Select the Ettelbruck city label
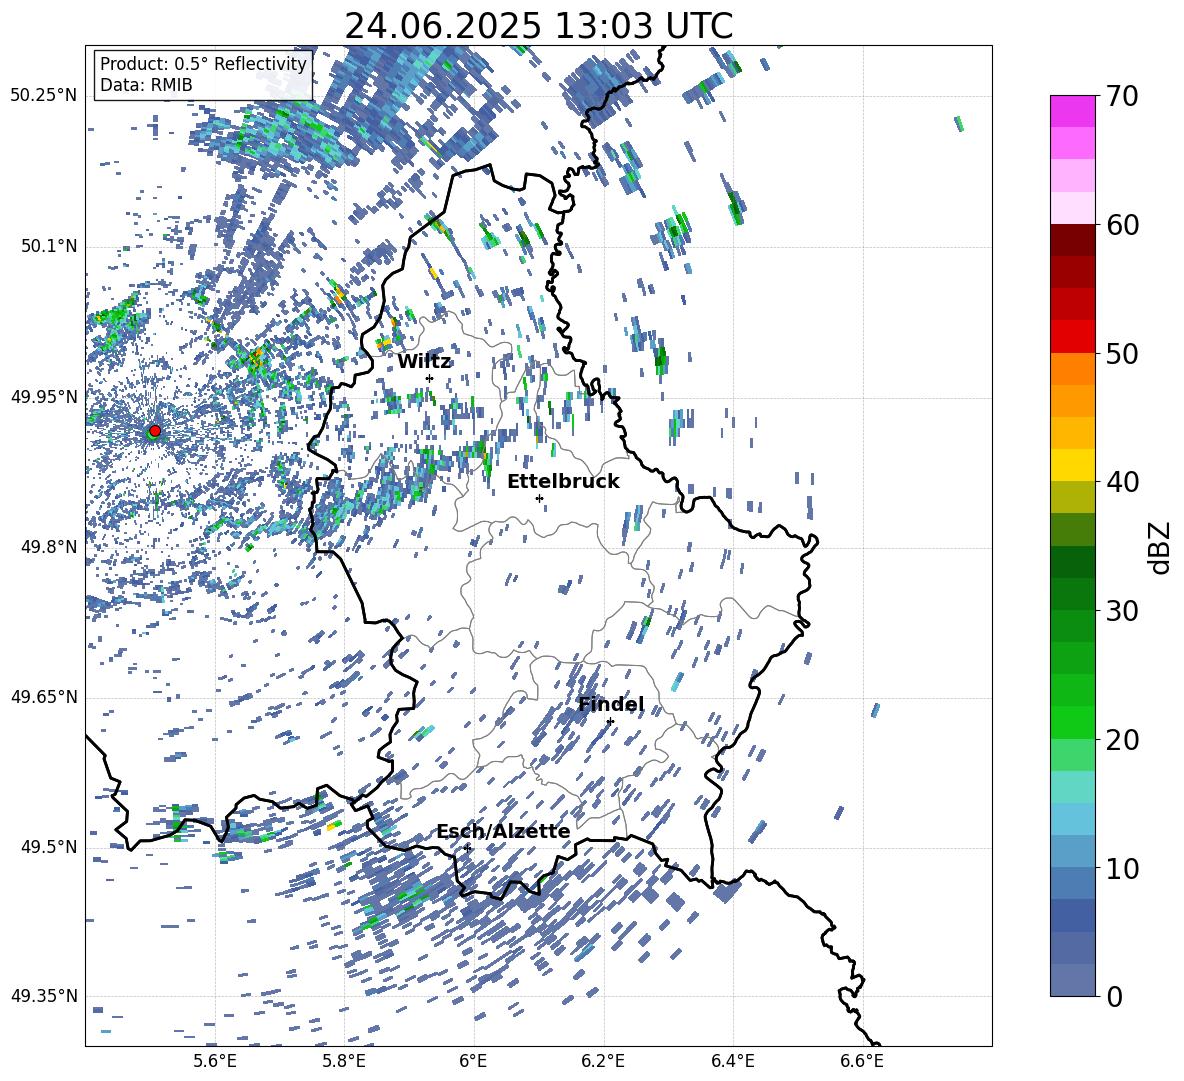The height and width of the screenshot is (1081, 1184). (563, 482)
